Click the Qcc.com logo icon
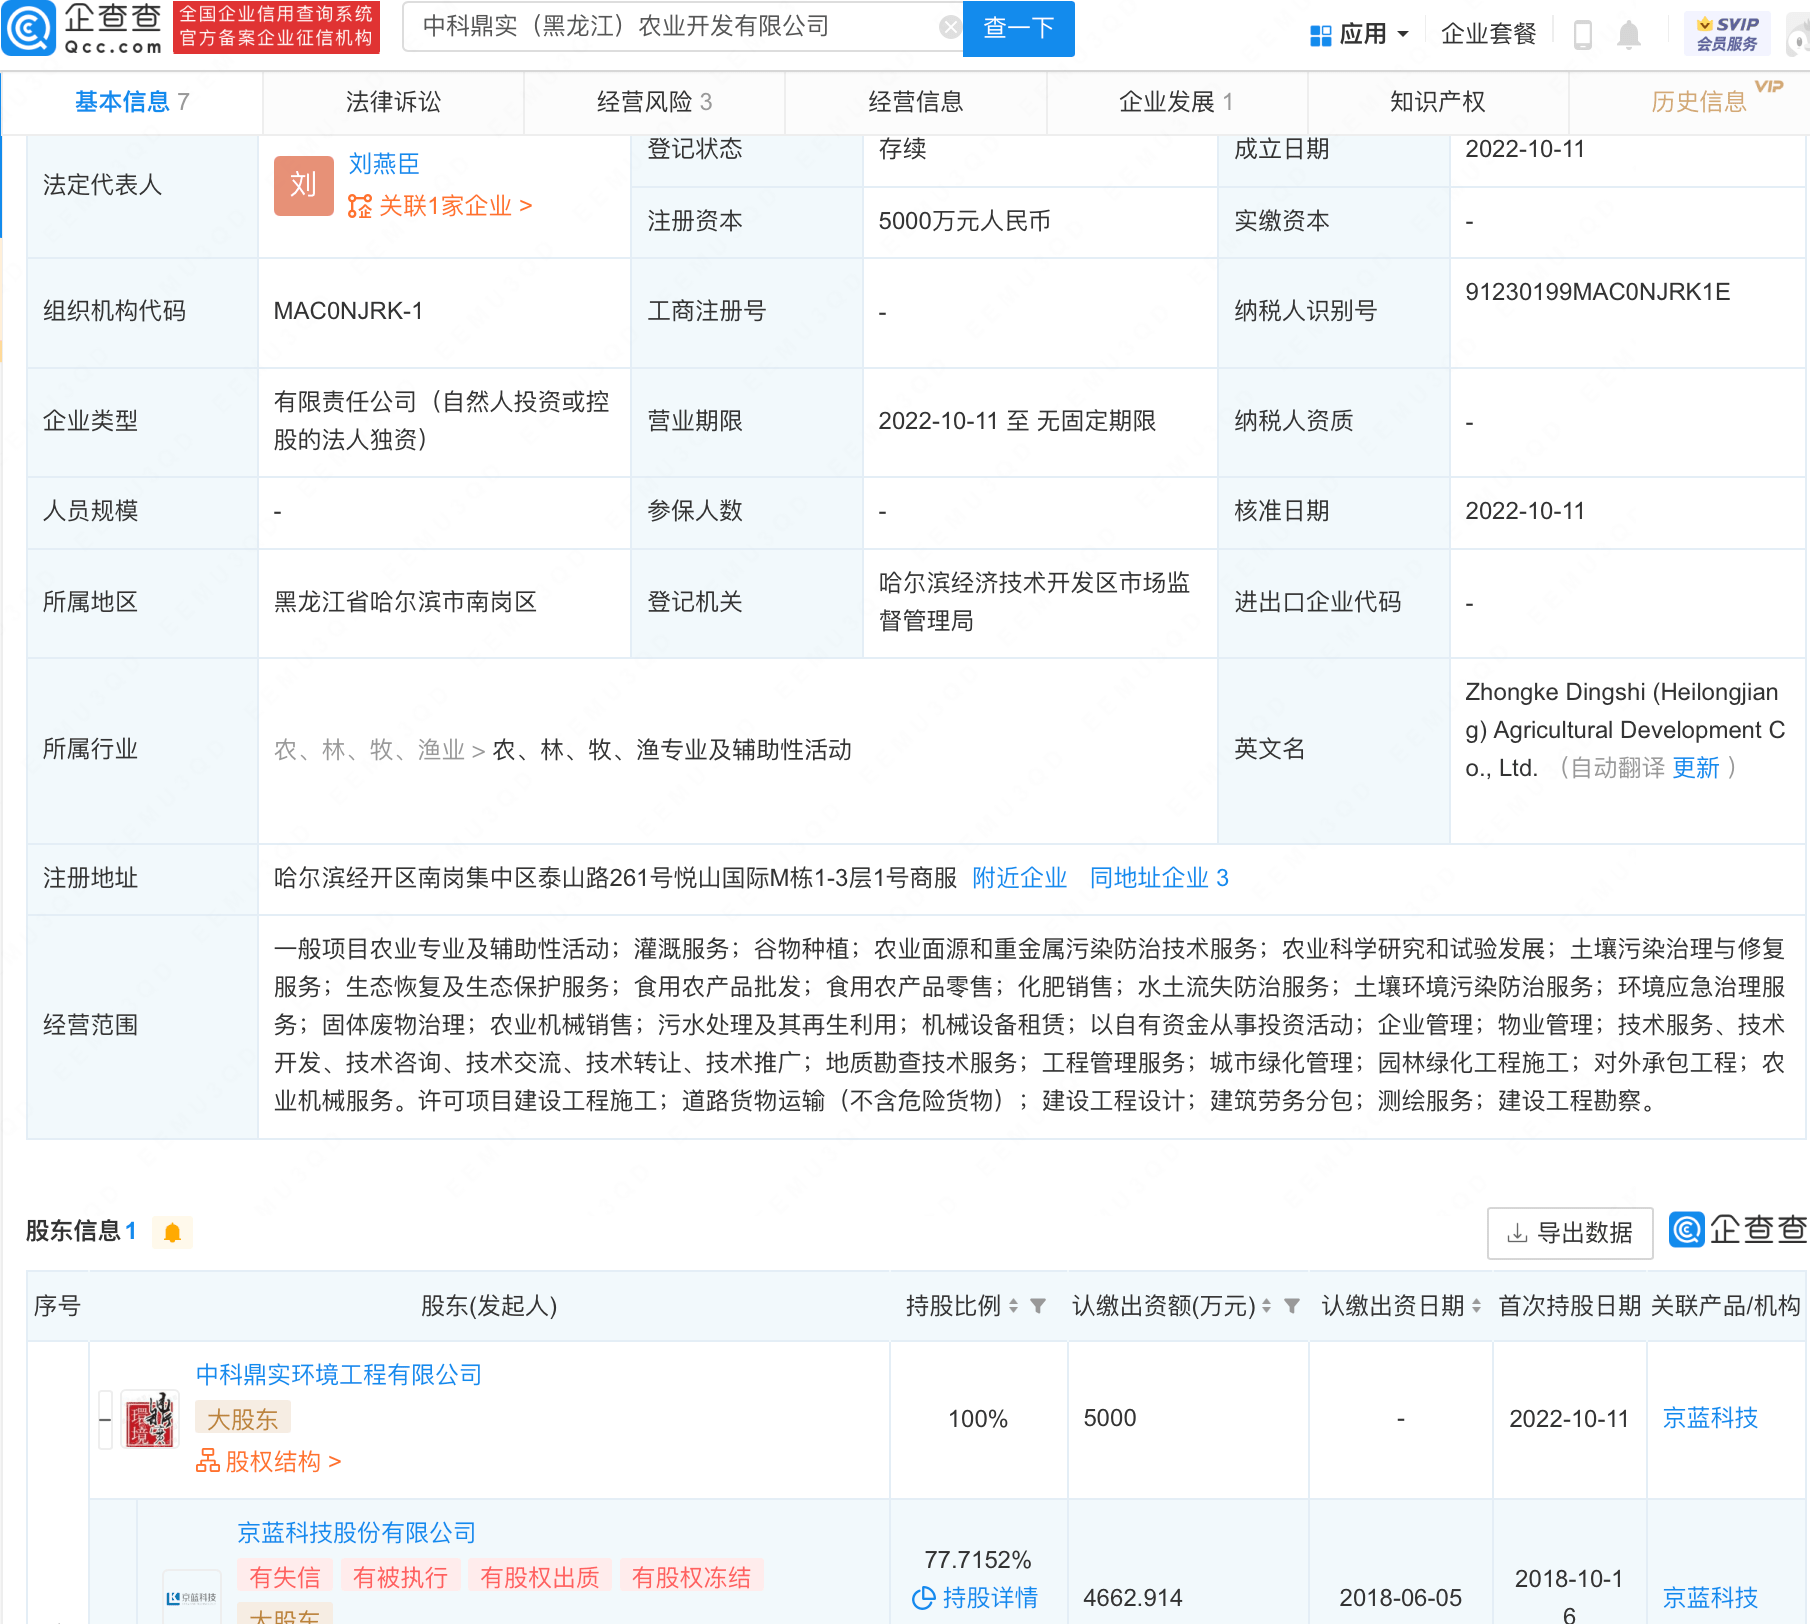 (28, 28)
